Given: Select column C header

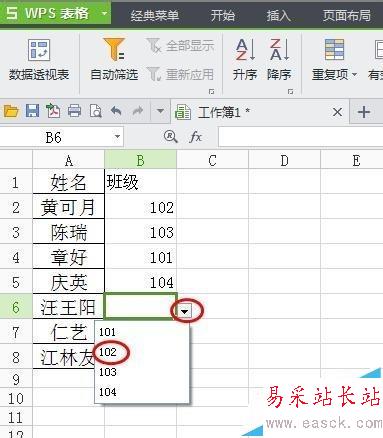Looking at the screenshot, I should (x=213, y=160).
